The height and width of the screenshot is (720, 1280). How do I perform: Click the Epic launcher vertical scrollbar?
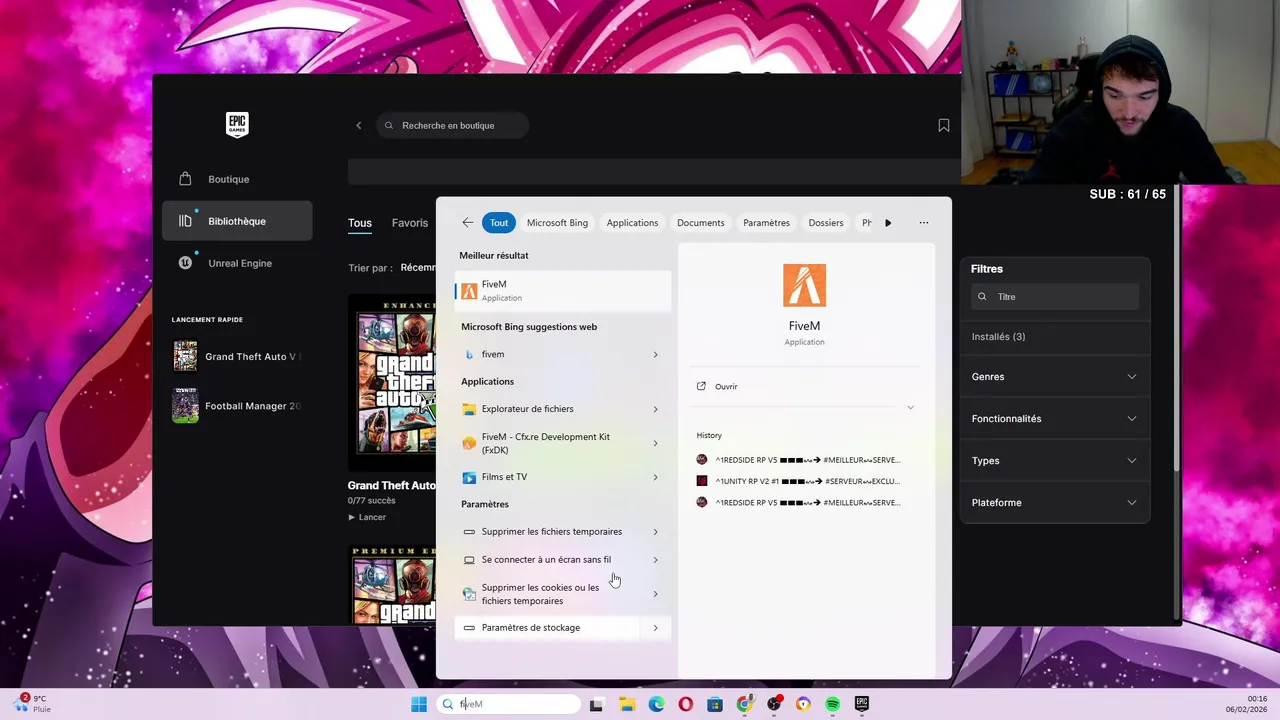coord(1177,330)
